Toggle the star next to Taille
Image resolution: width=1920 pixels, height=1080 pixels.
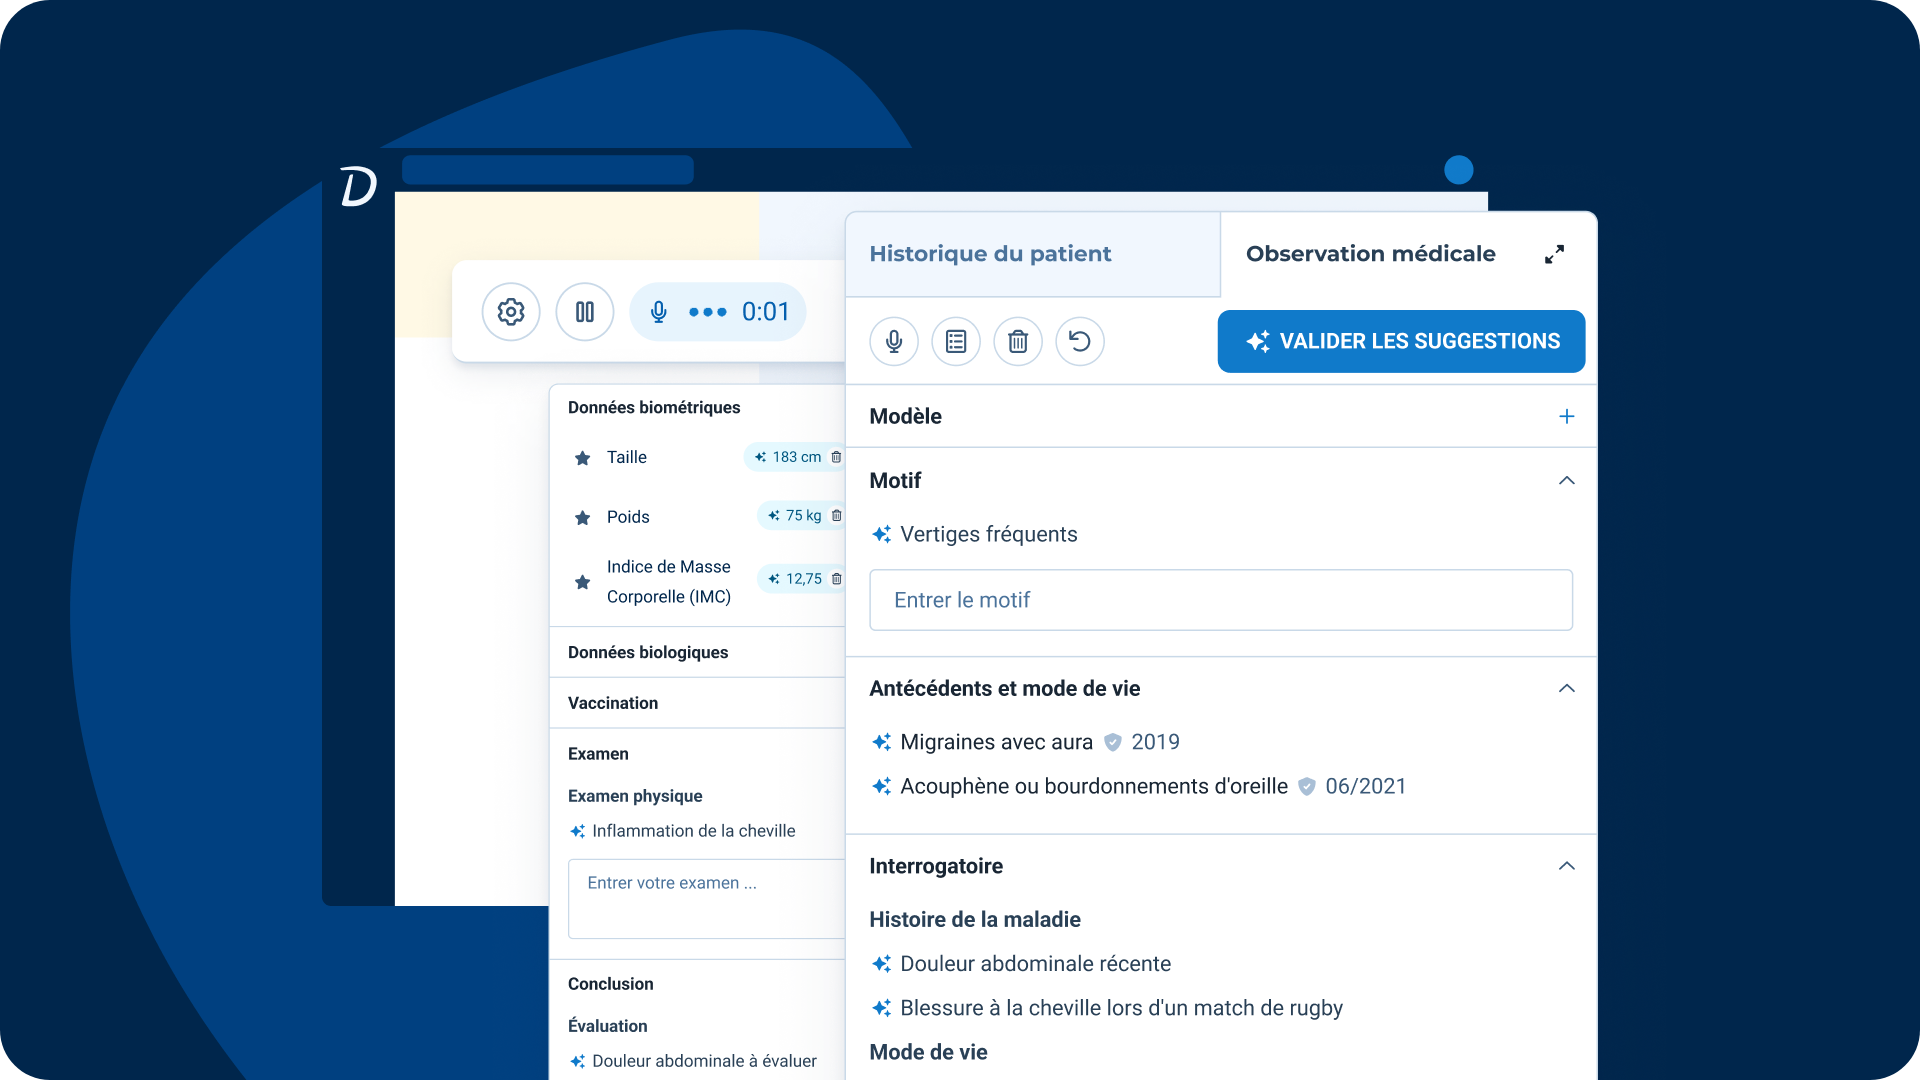point(583,458)
